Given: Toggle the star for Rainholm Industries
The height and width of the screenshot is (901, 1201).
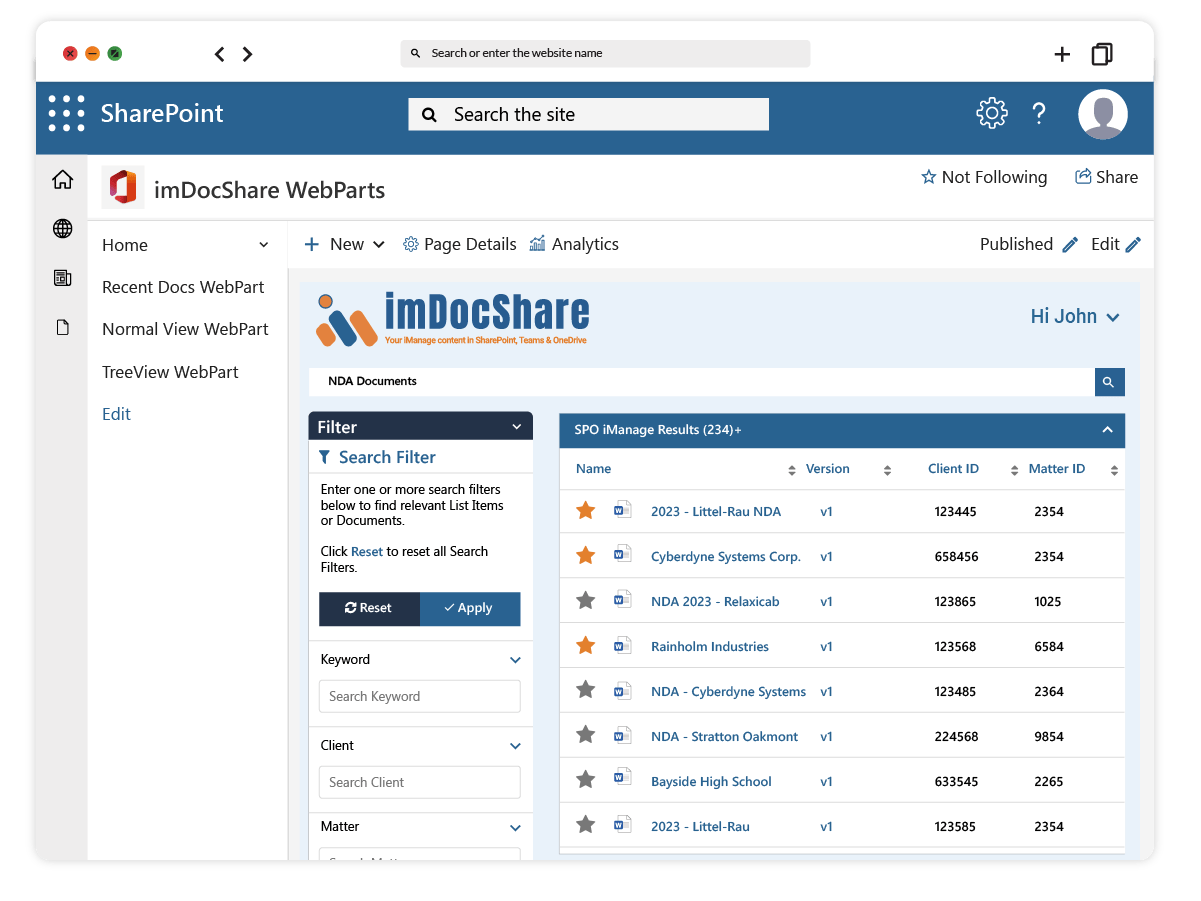Looking at the screenshot, I should coord(586,645).
